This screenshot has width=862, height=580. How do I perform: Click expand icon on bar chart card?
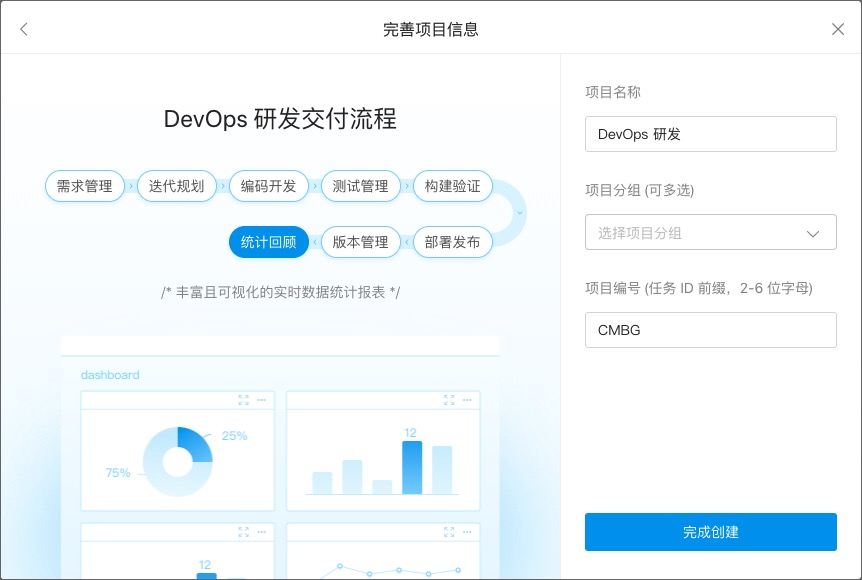click(x=449, y=400)
